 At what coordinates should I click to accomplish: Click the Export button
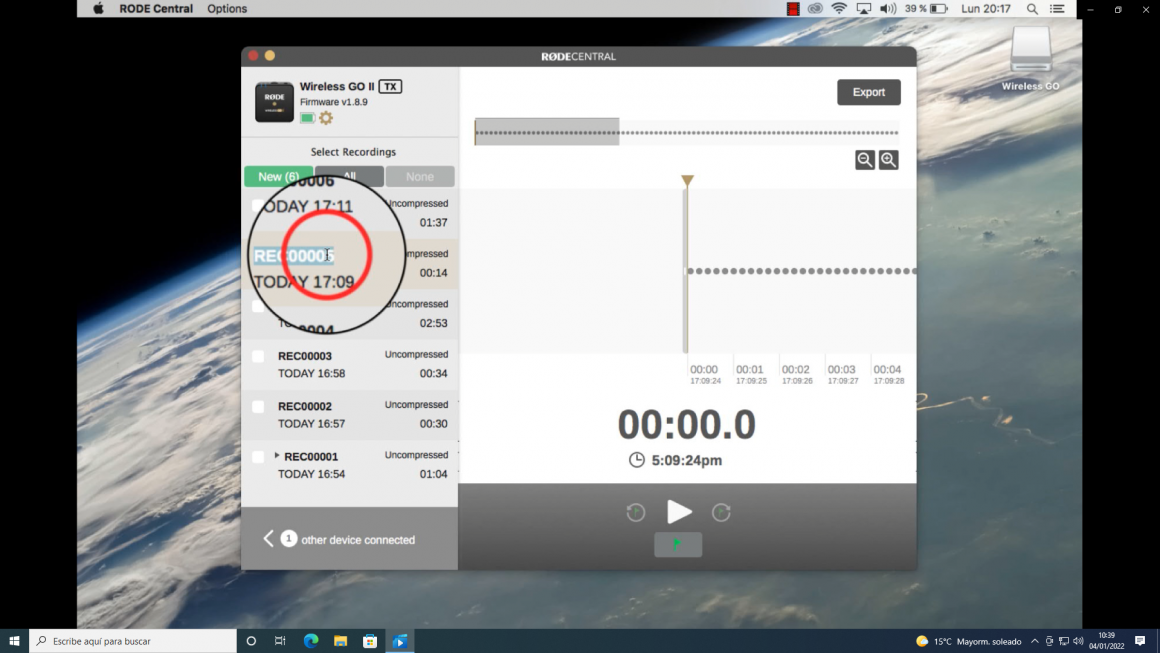tap(868, 92)
